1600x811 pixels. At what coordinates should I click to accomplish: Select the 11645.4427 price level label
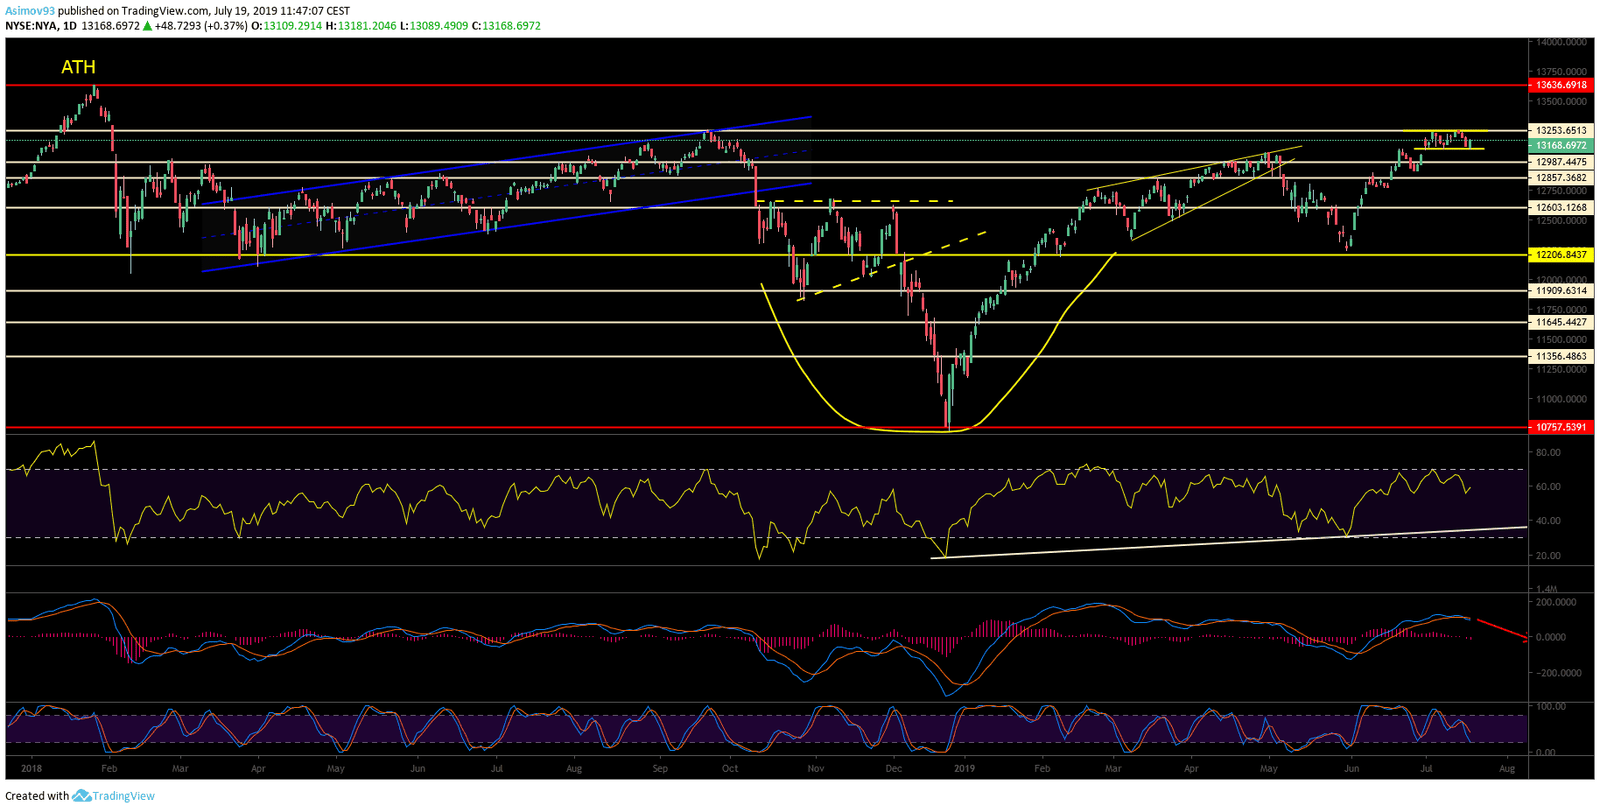[1561, 323]
